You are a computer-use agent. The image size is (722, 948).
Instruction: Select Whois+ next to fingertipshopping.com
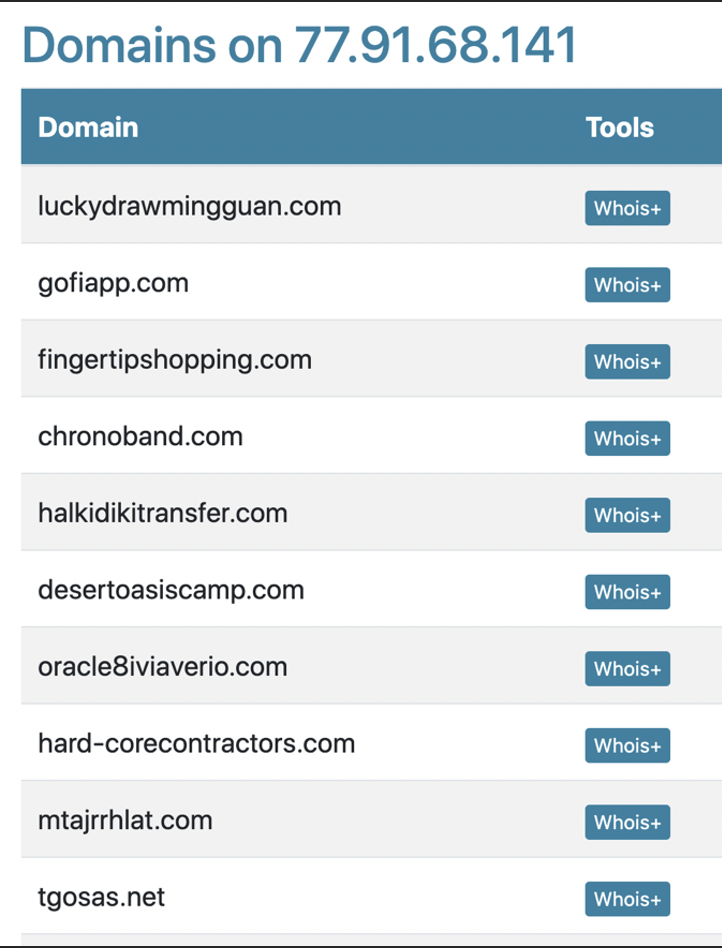click(627, 362)
